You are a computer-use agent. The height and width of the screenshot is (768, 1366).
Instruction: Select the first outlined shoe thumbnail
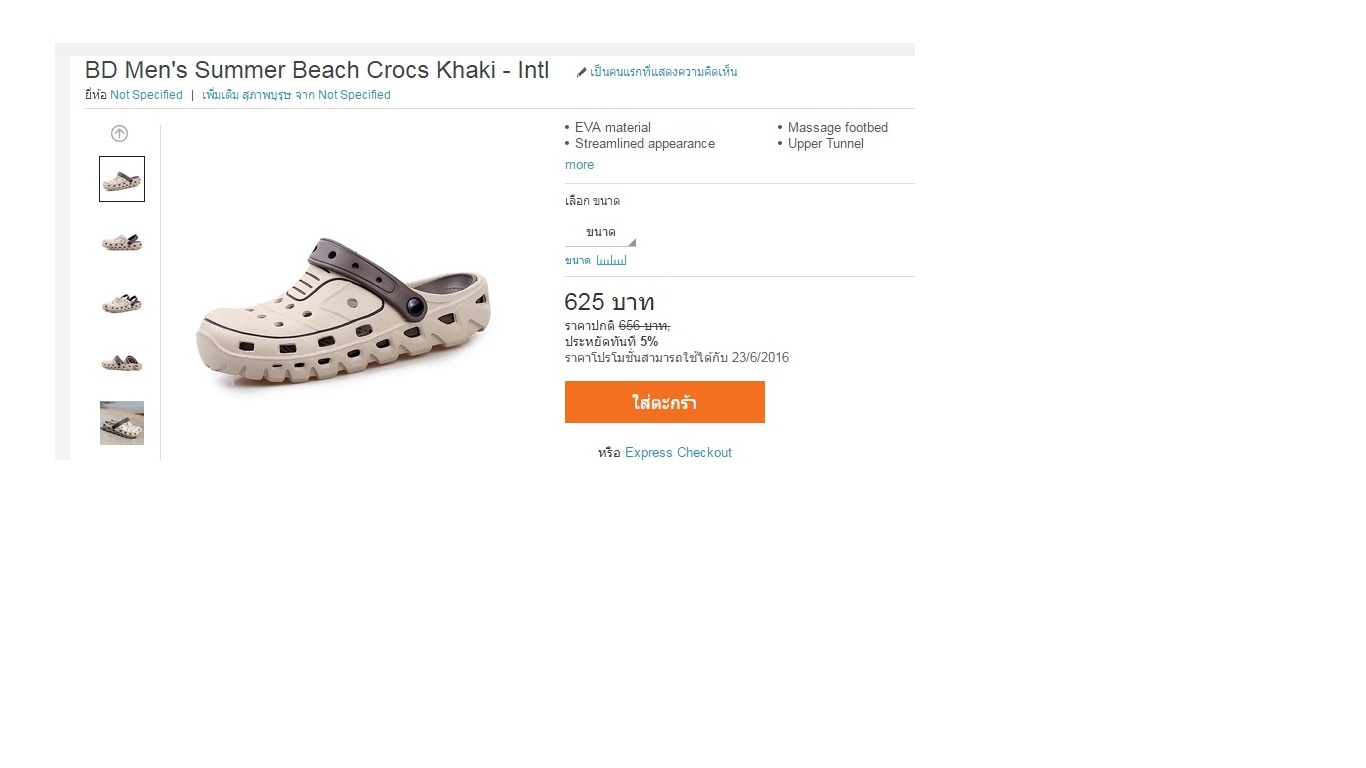pyautogui.click(x=122, y=179)
